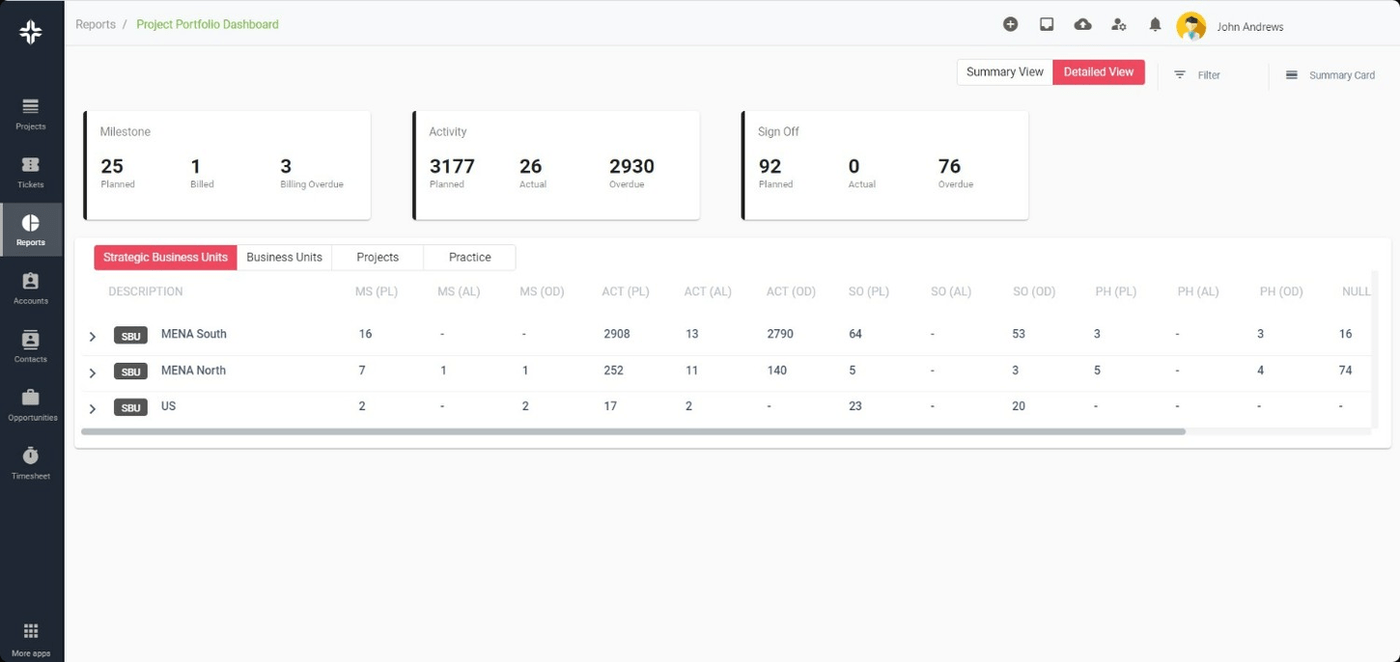Click the create new plus icon
This screenshot has height=662, width=1400.
coord(1010,23)
